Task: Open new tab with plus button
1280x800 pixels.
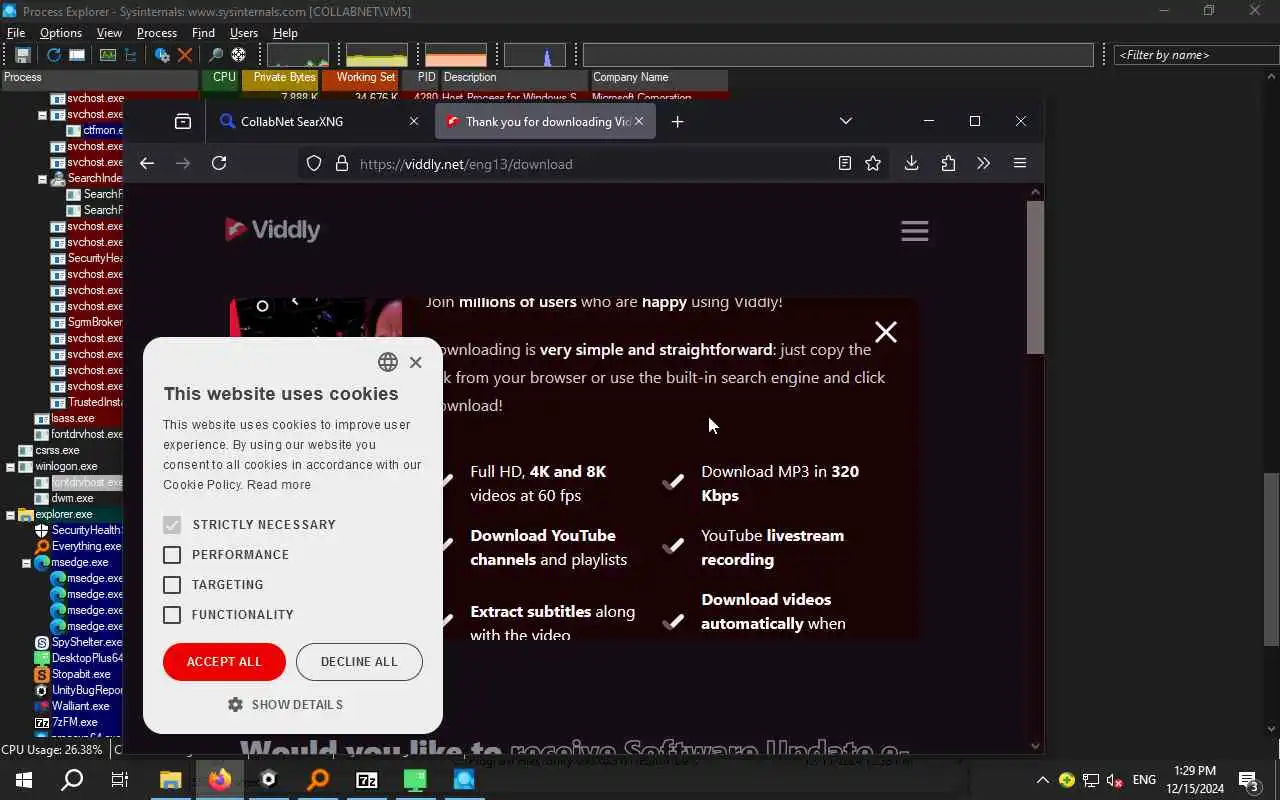Action: click(x=677, y=121)
